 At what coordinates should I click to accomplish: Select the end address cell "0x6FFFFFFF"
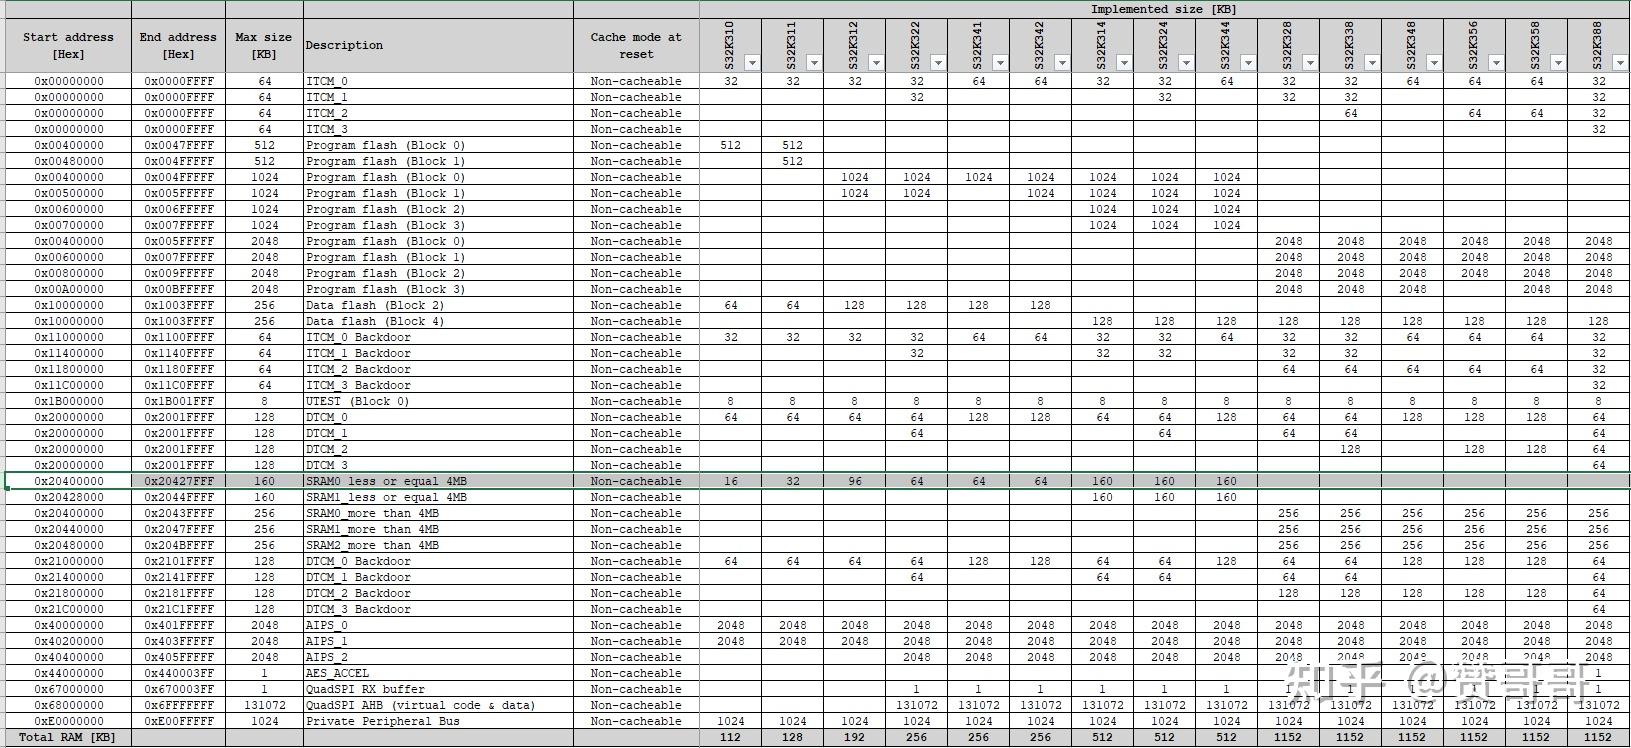point(178,705)
